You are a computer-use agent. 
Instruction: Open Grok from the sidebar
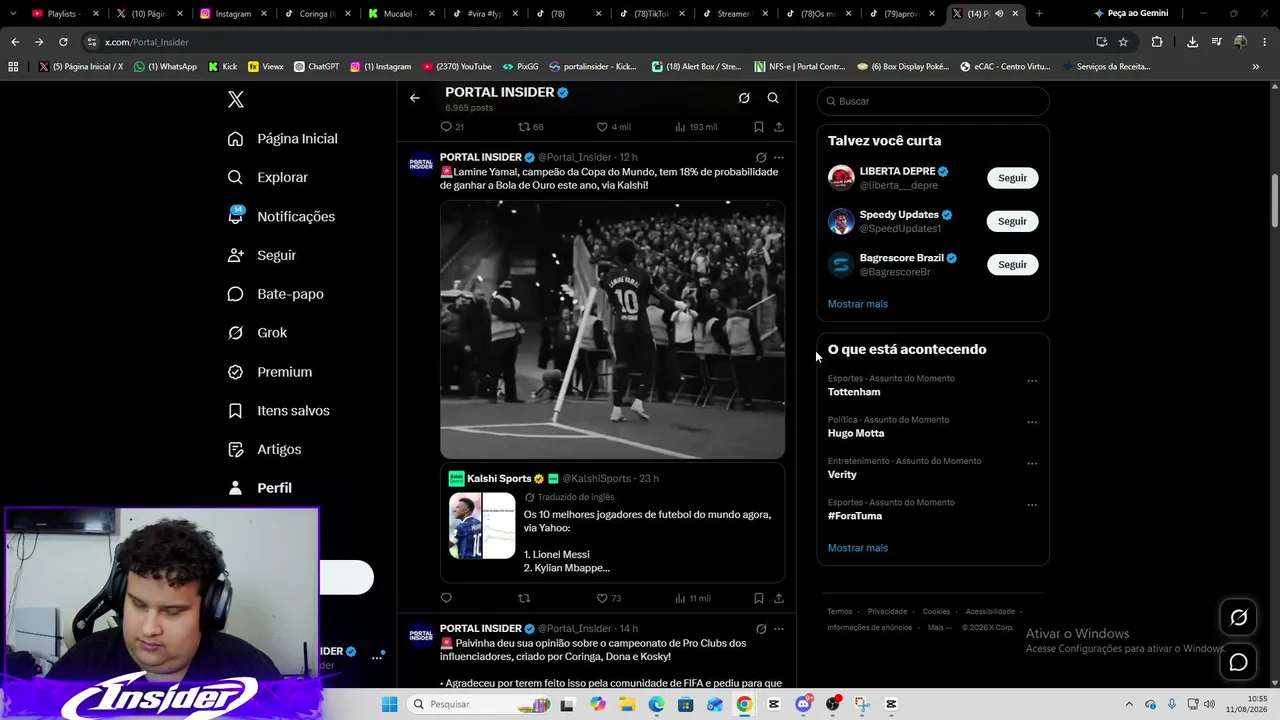257,333
